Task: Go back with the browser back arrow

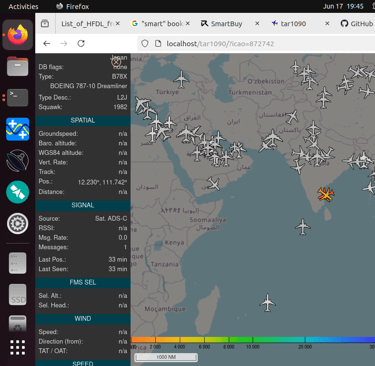Action: [47, 43]
